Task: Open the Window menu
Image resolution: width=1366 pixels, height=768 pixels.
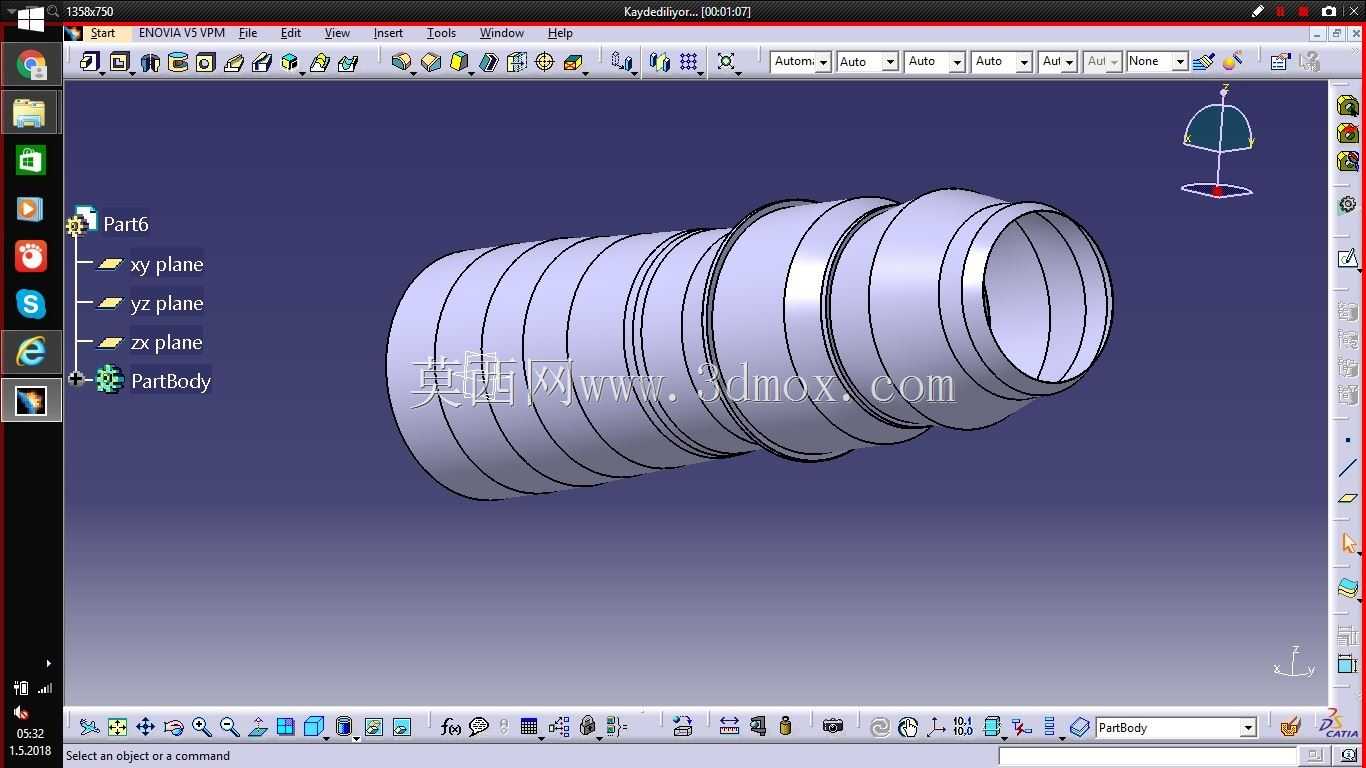Action: pos(502,33)
